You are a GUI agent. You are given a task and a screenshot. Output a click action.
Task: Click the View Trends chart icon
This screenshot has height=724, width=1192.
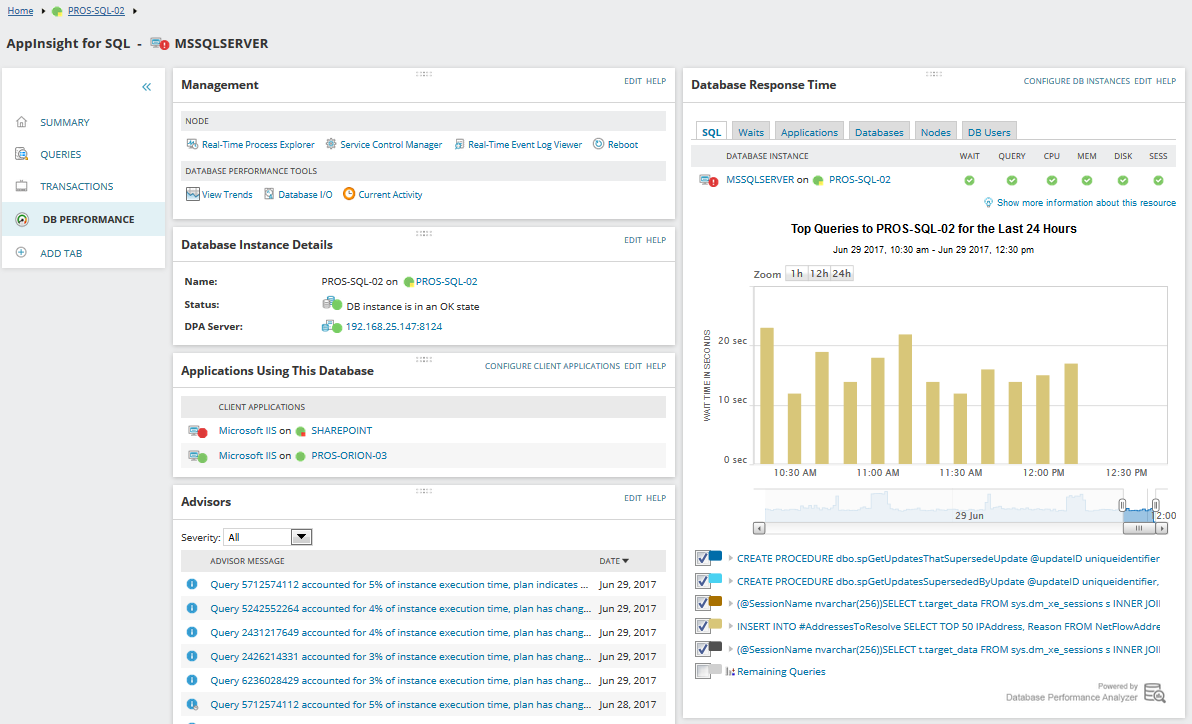click(x=193, y=194)
